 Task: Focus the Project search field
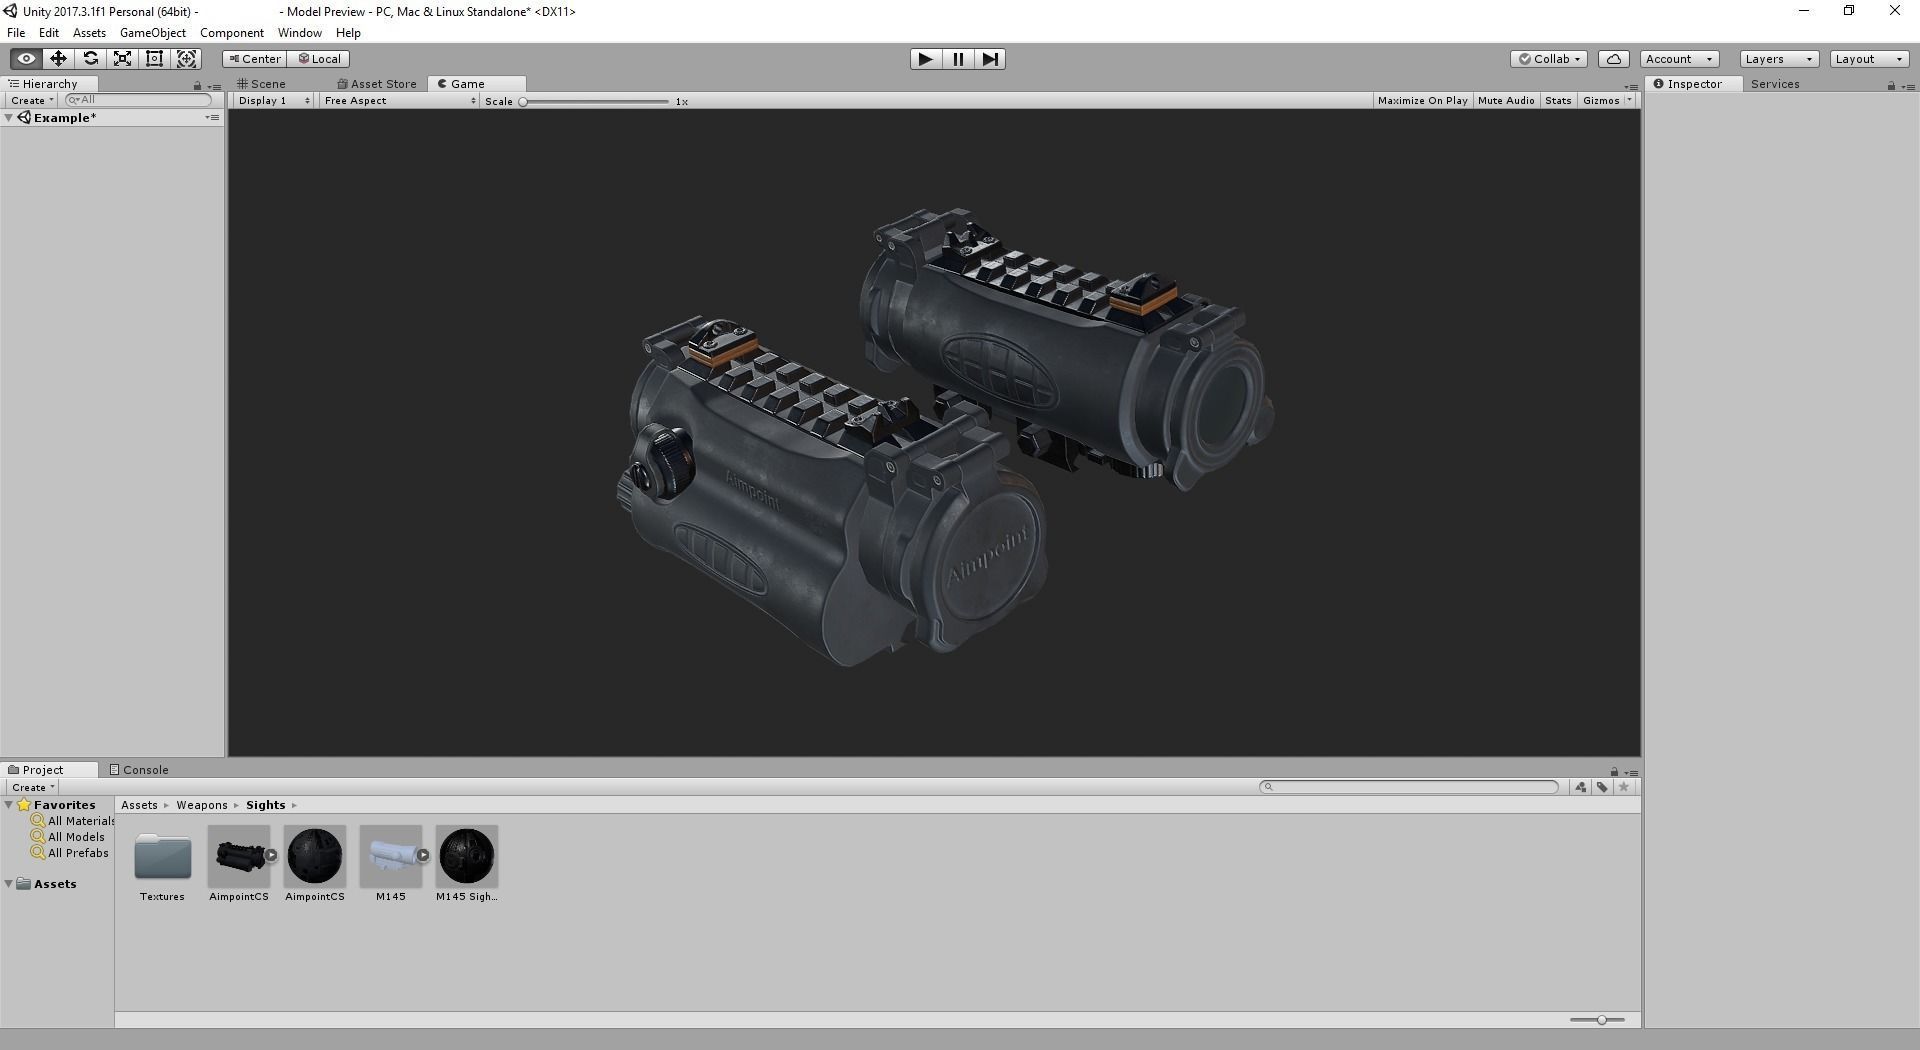[1409, 787]
